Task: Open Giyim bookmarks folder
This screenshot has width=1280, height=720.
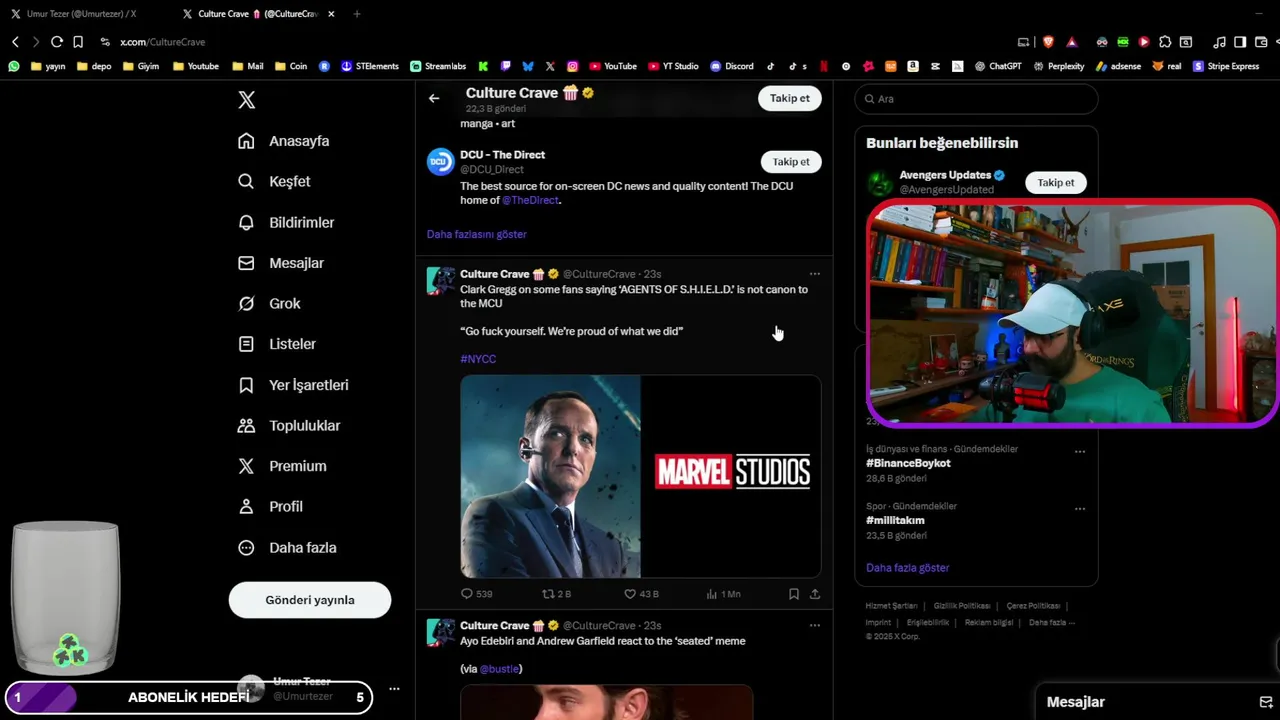Action: click(x=140, y=66)
